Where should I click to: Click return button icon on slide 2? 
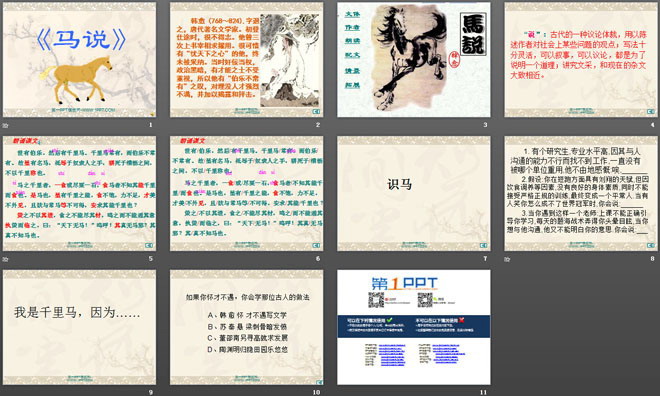tap(316, 112)
